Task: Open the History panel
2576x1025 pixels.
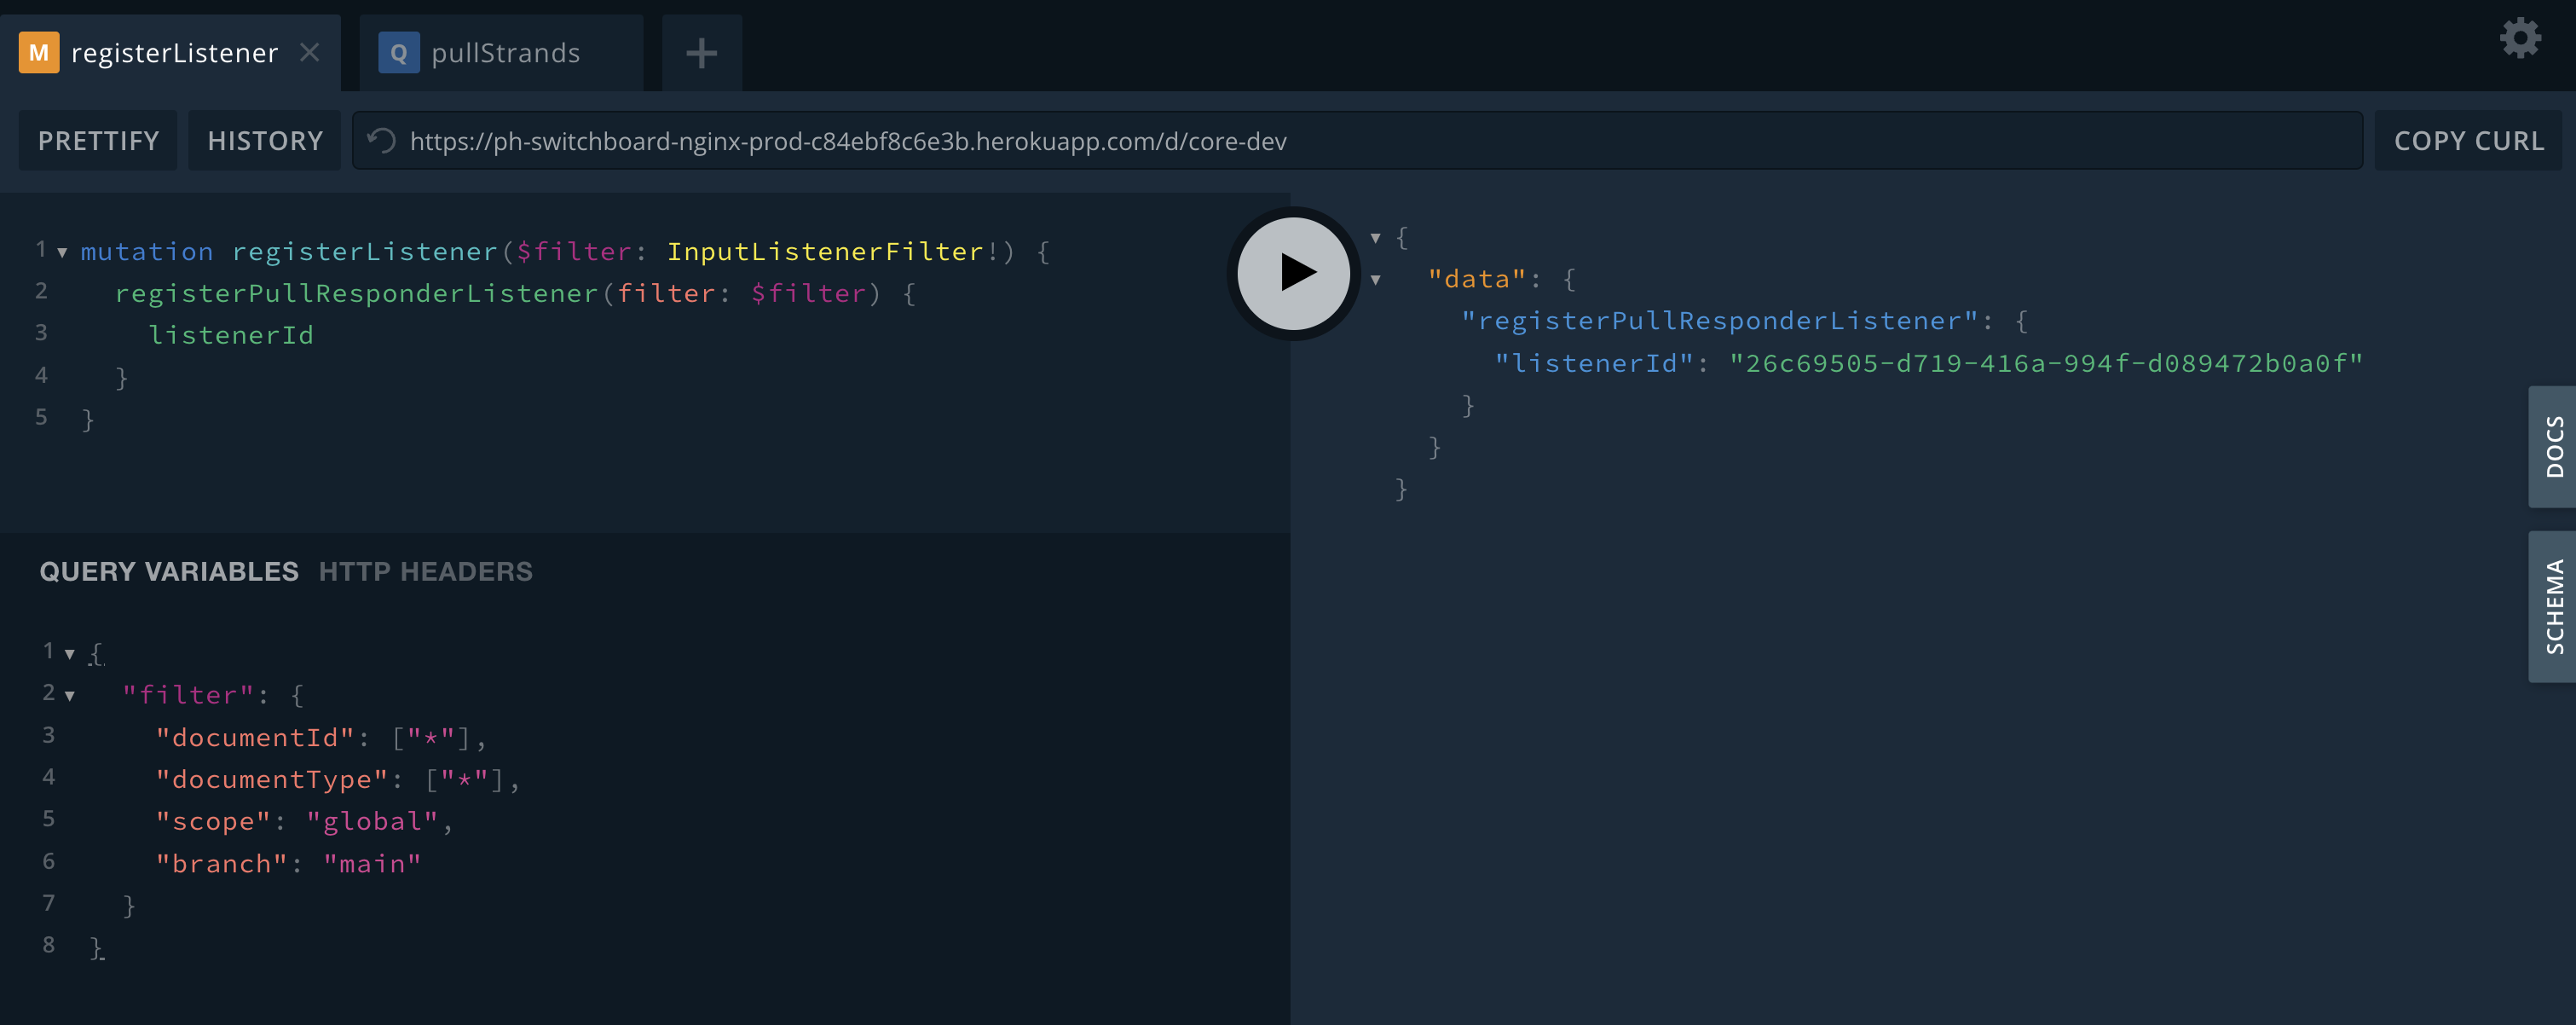Action: coord(265,141)
